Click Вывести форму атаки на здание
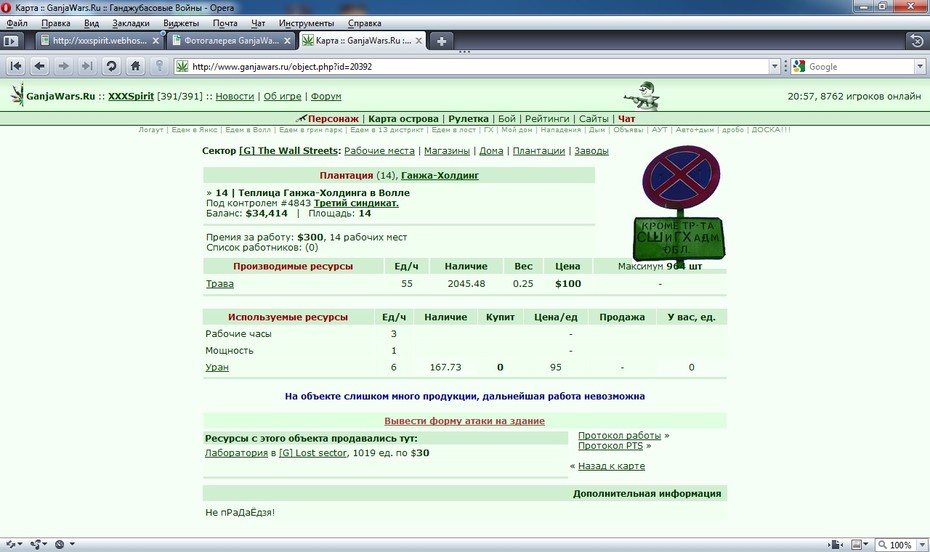 tap(464, 421)
